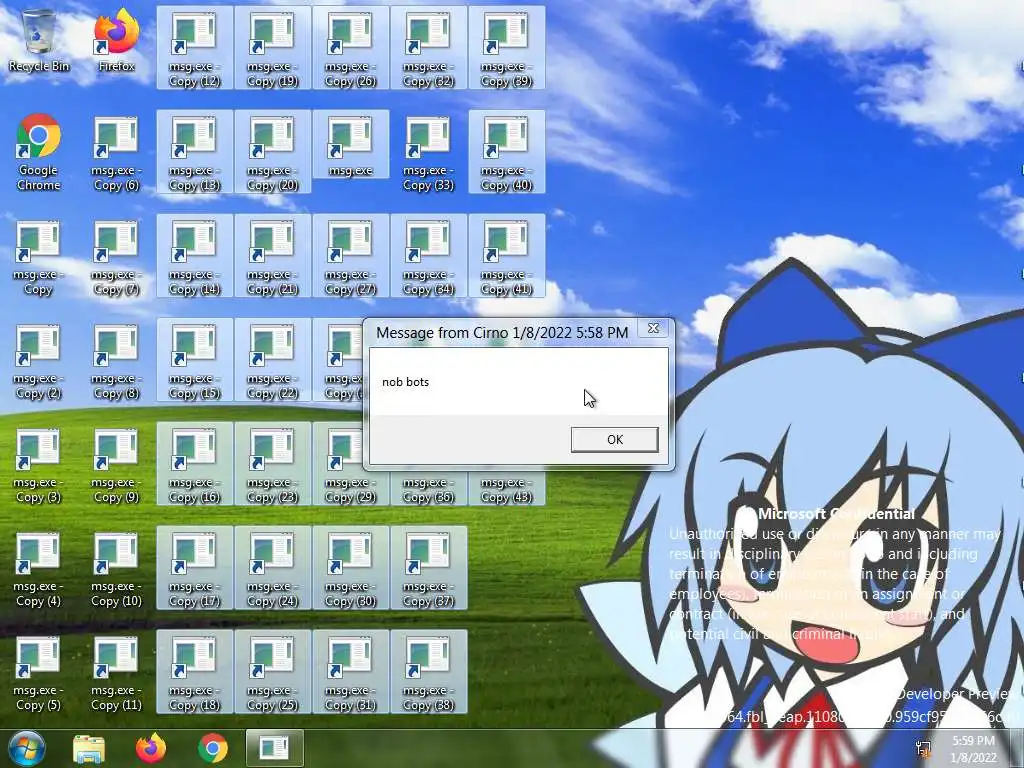Select msg.exe - Copy (33) icon
The height and width of the screenshot is (768, 1024).
pyautogui.click(x=428, y=152)
